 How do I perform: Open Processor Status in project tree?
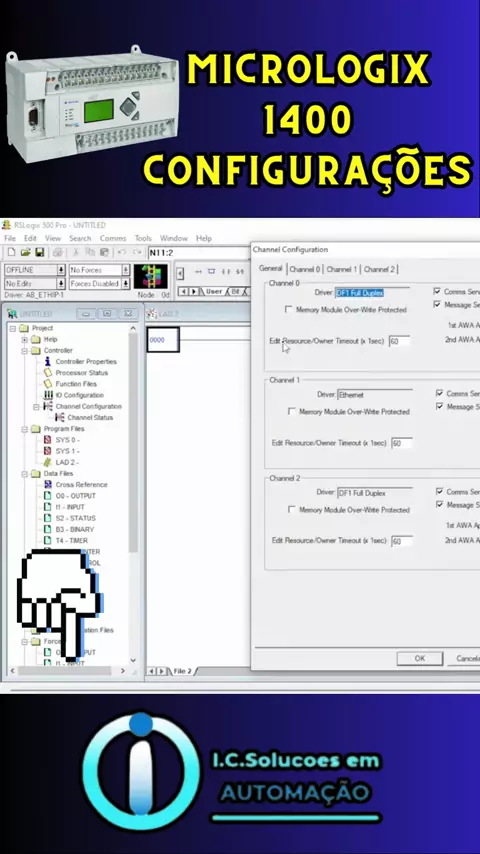[x=82, y=373]
